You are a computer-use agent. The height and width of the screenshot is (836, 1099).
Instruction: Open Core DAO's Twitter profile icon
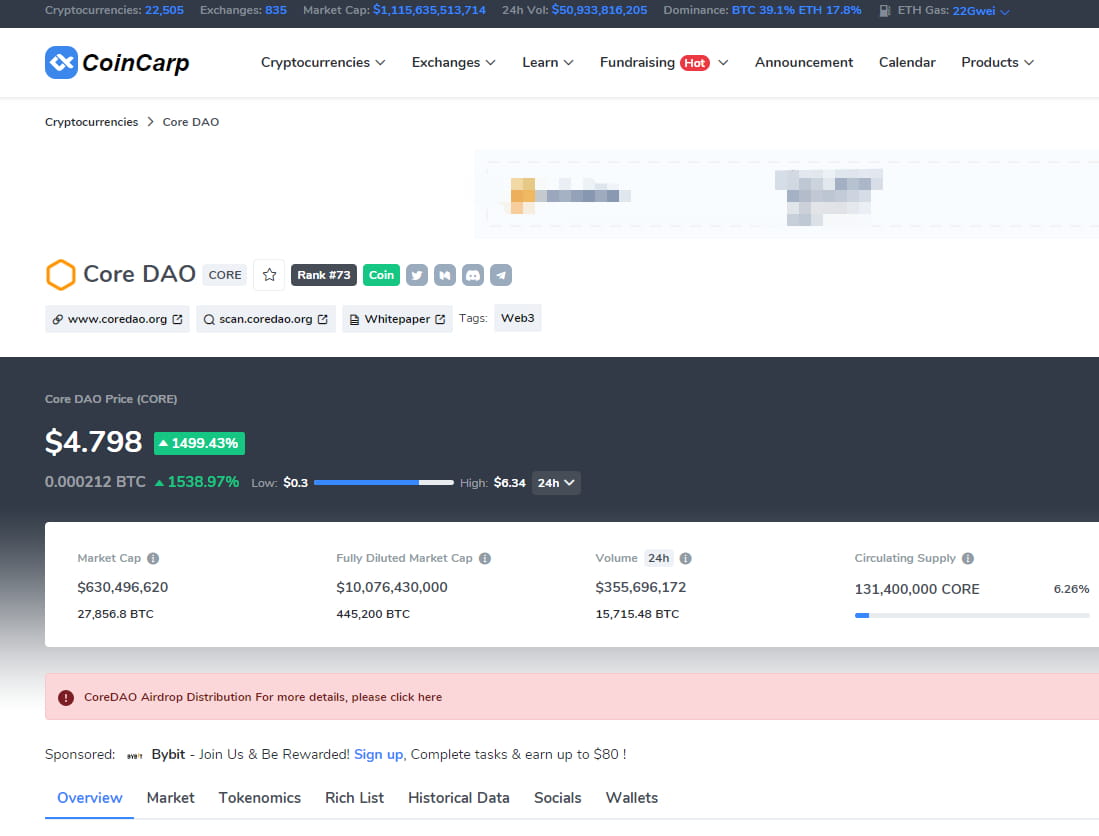coord(417,274)
